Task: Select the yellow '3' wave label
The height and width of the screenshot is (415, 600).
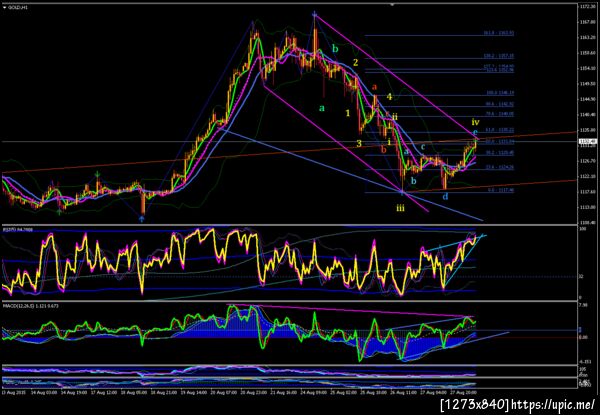Action: (x=359, y=143)
